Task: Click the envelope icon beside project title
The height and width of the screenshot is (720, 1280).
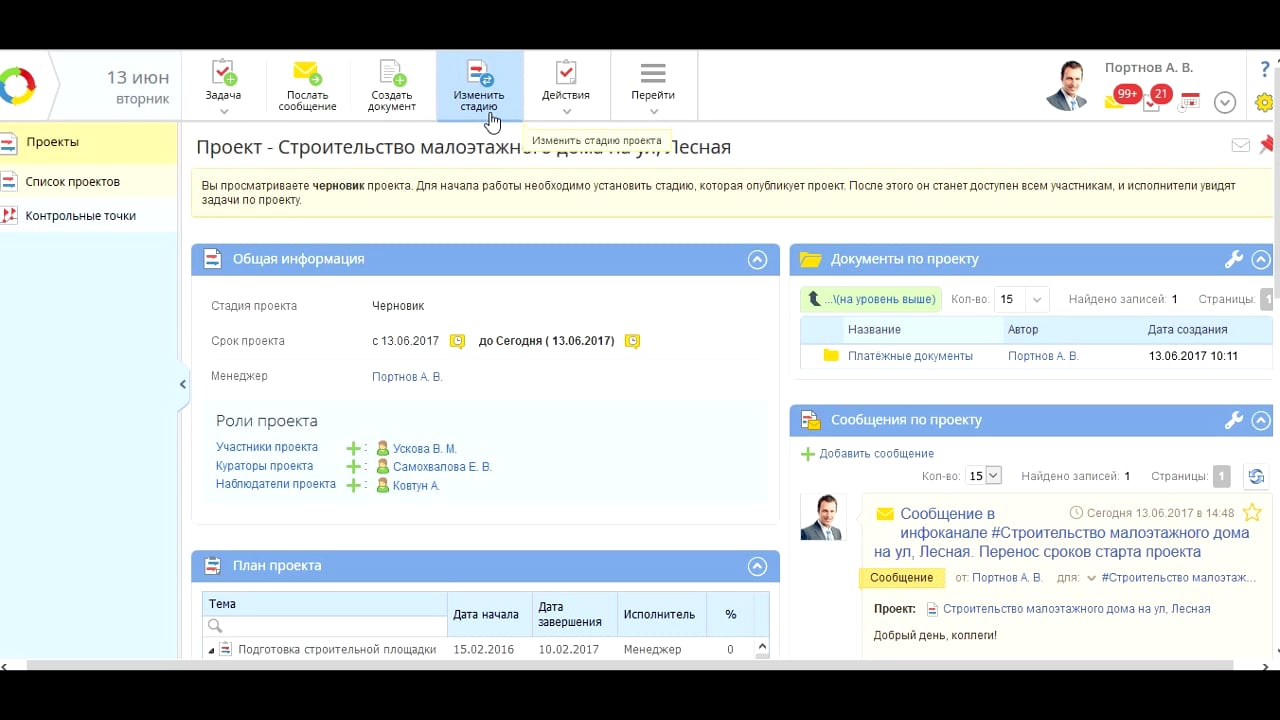Action: 1240,146
